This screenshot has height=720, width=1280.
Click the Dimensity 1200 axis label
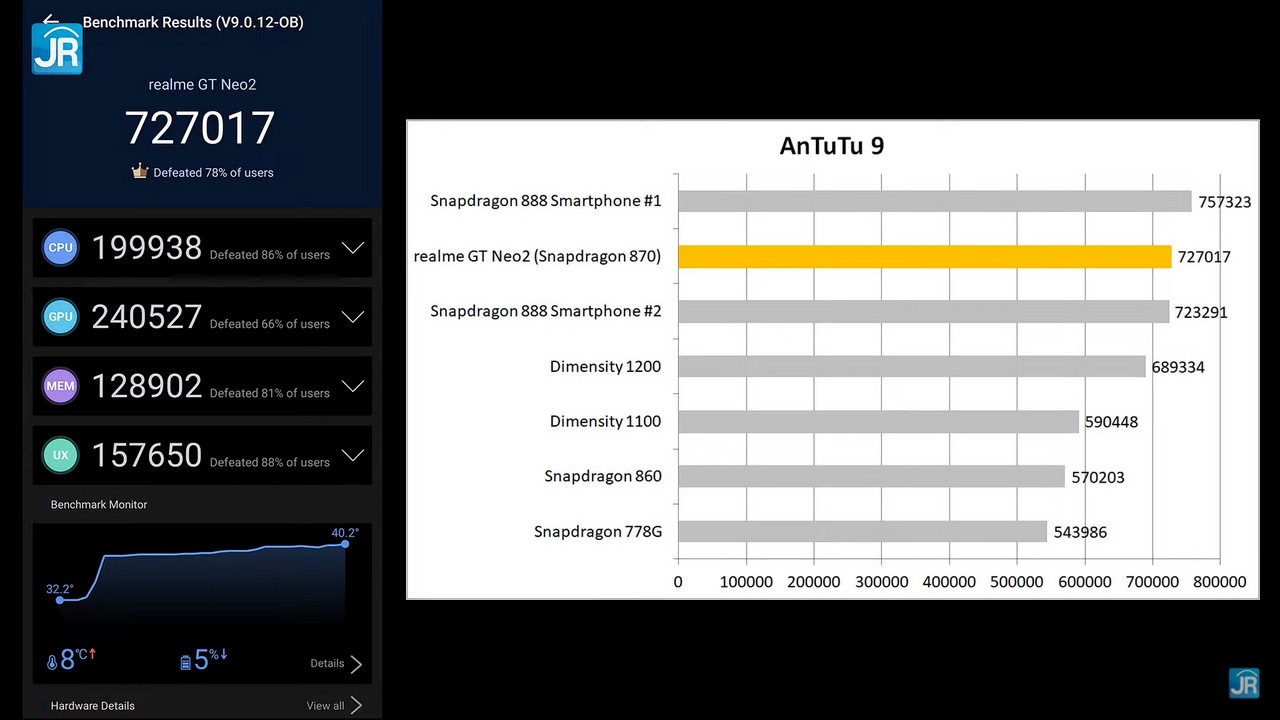click(605, 366)
